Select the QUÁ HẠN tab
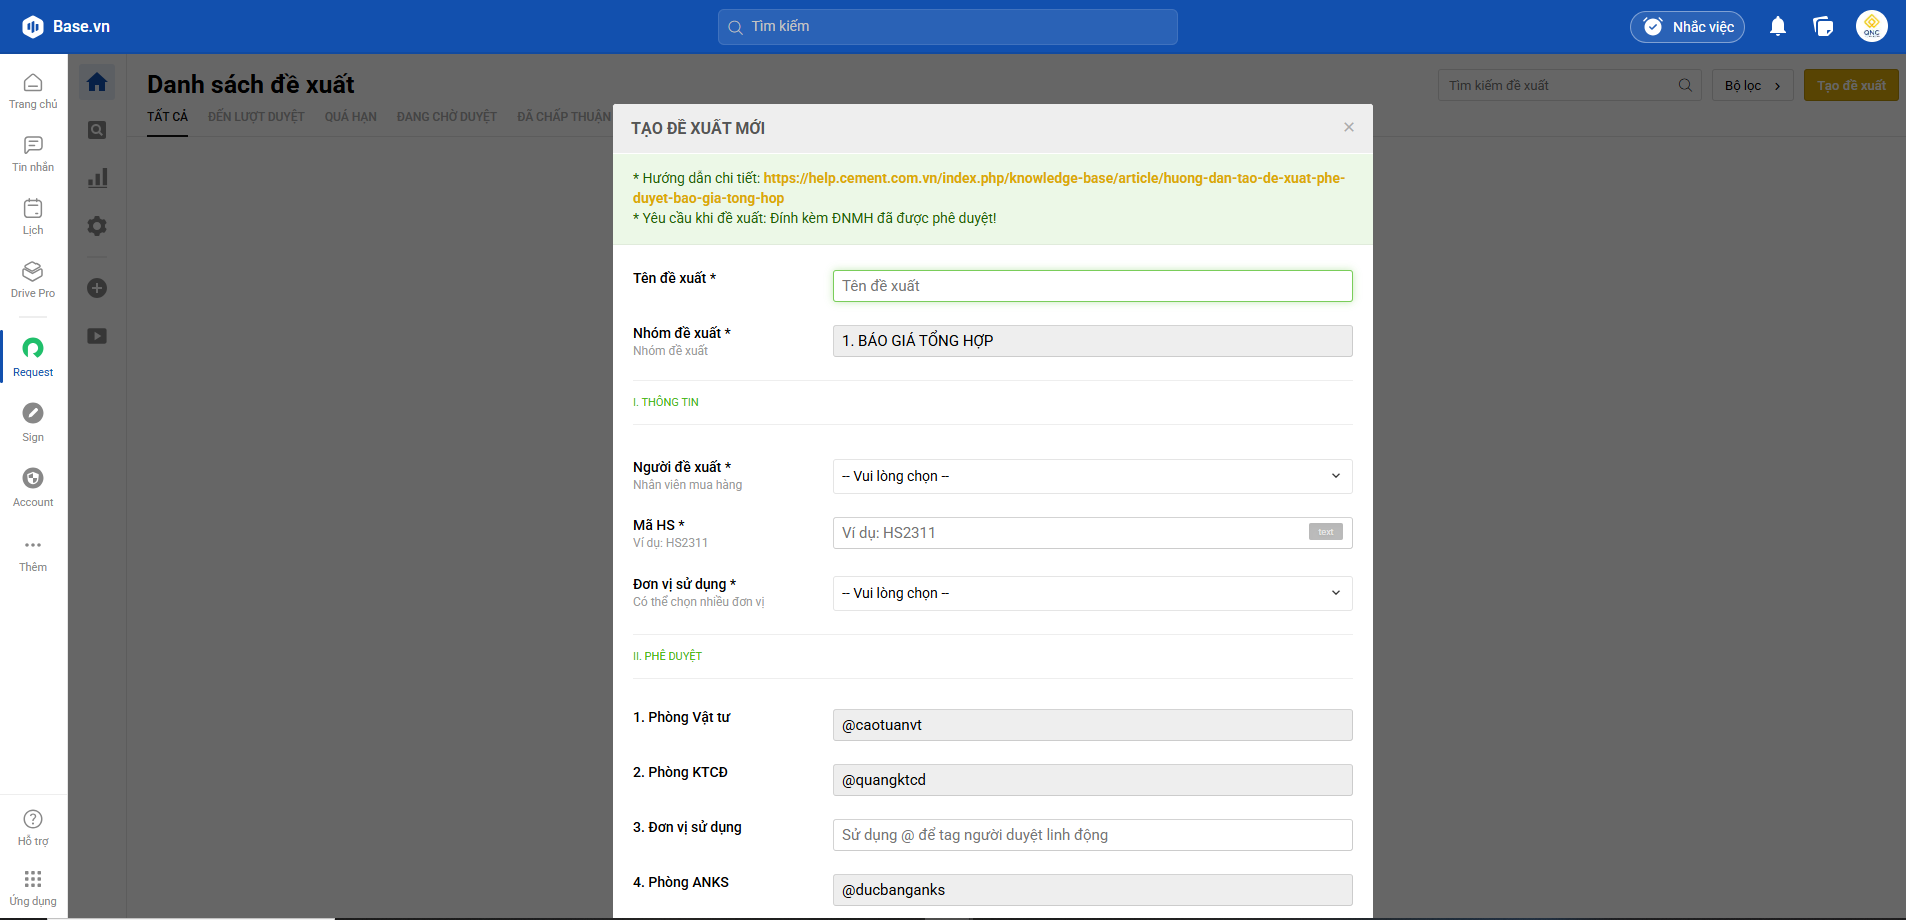Image resolution: width=1906 pixels, height=920 pixels. pos(350,117)
